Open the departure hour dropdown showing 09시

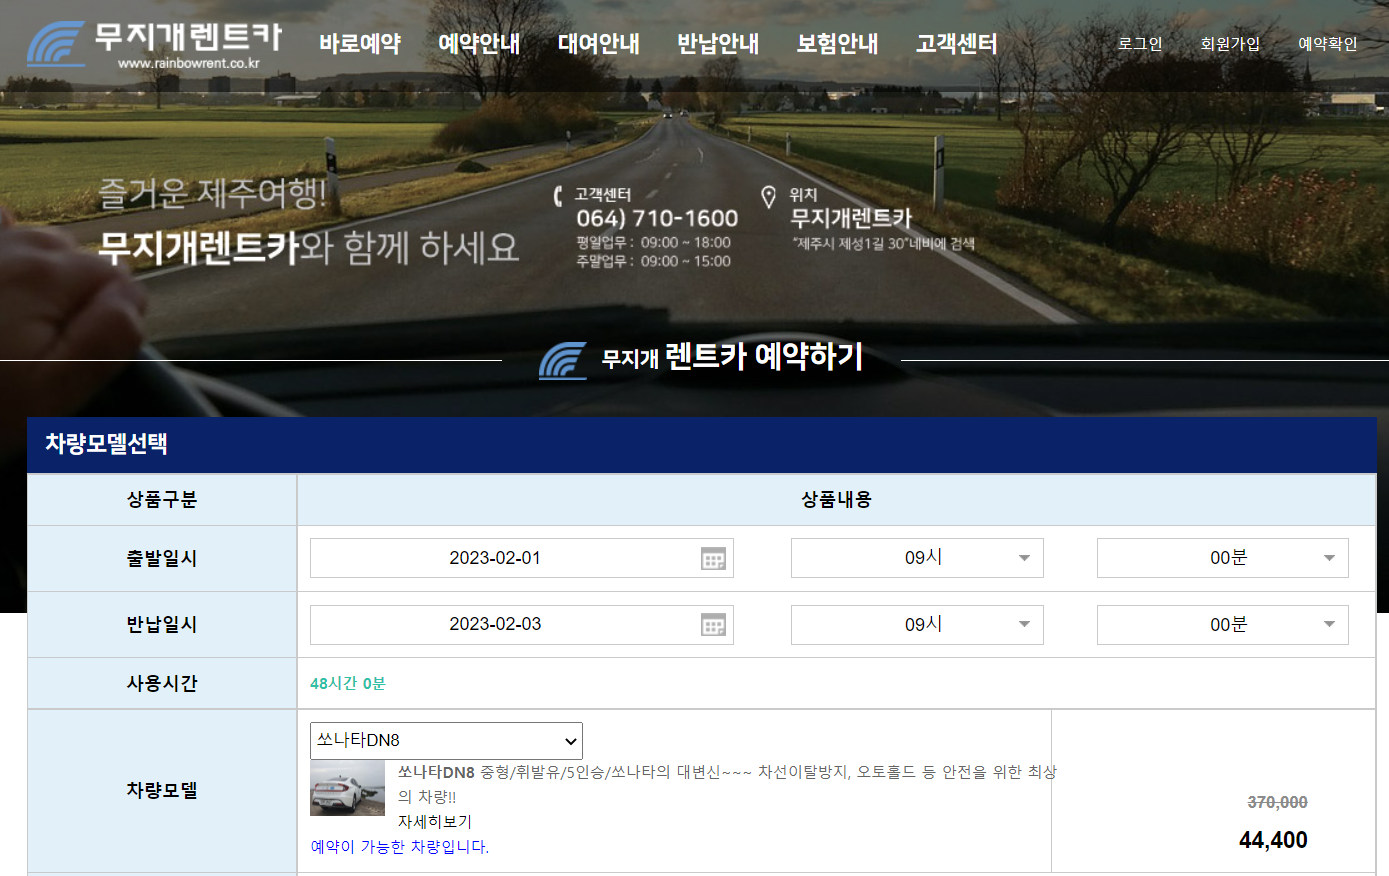pos(916,558)
